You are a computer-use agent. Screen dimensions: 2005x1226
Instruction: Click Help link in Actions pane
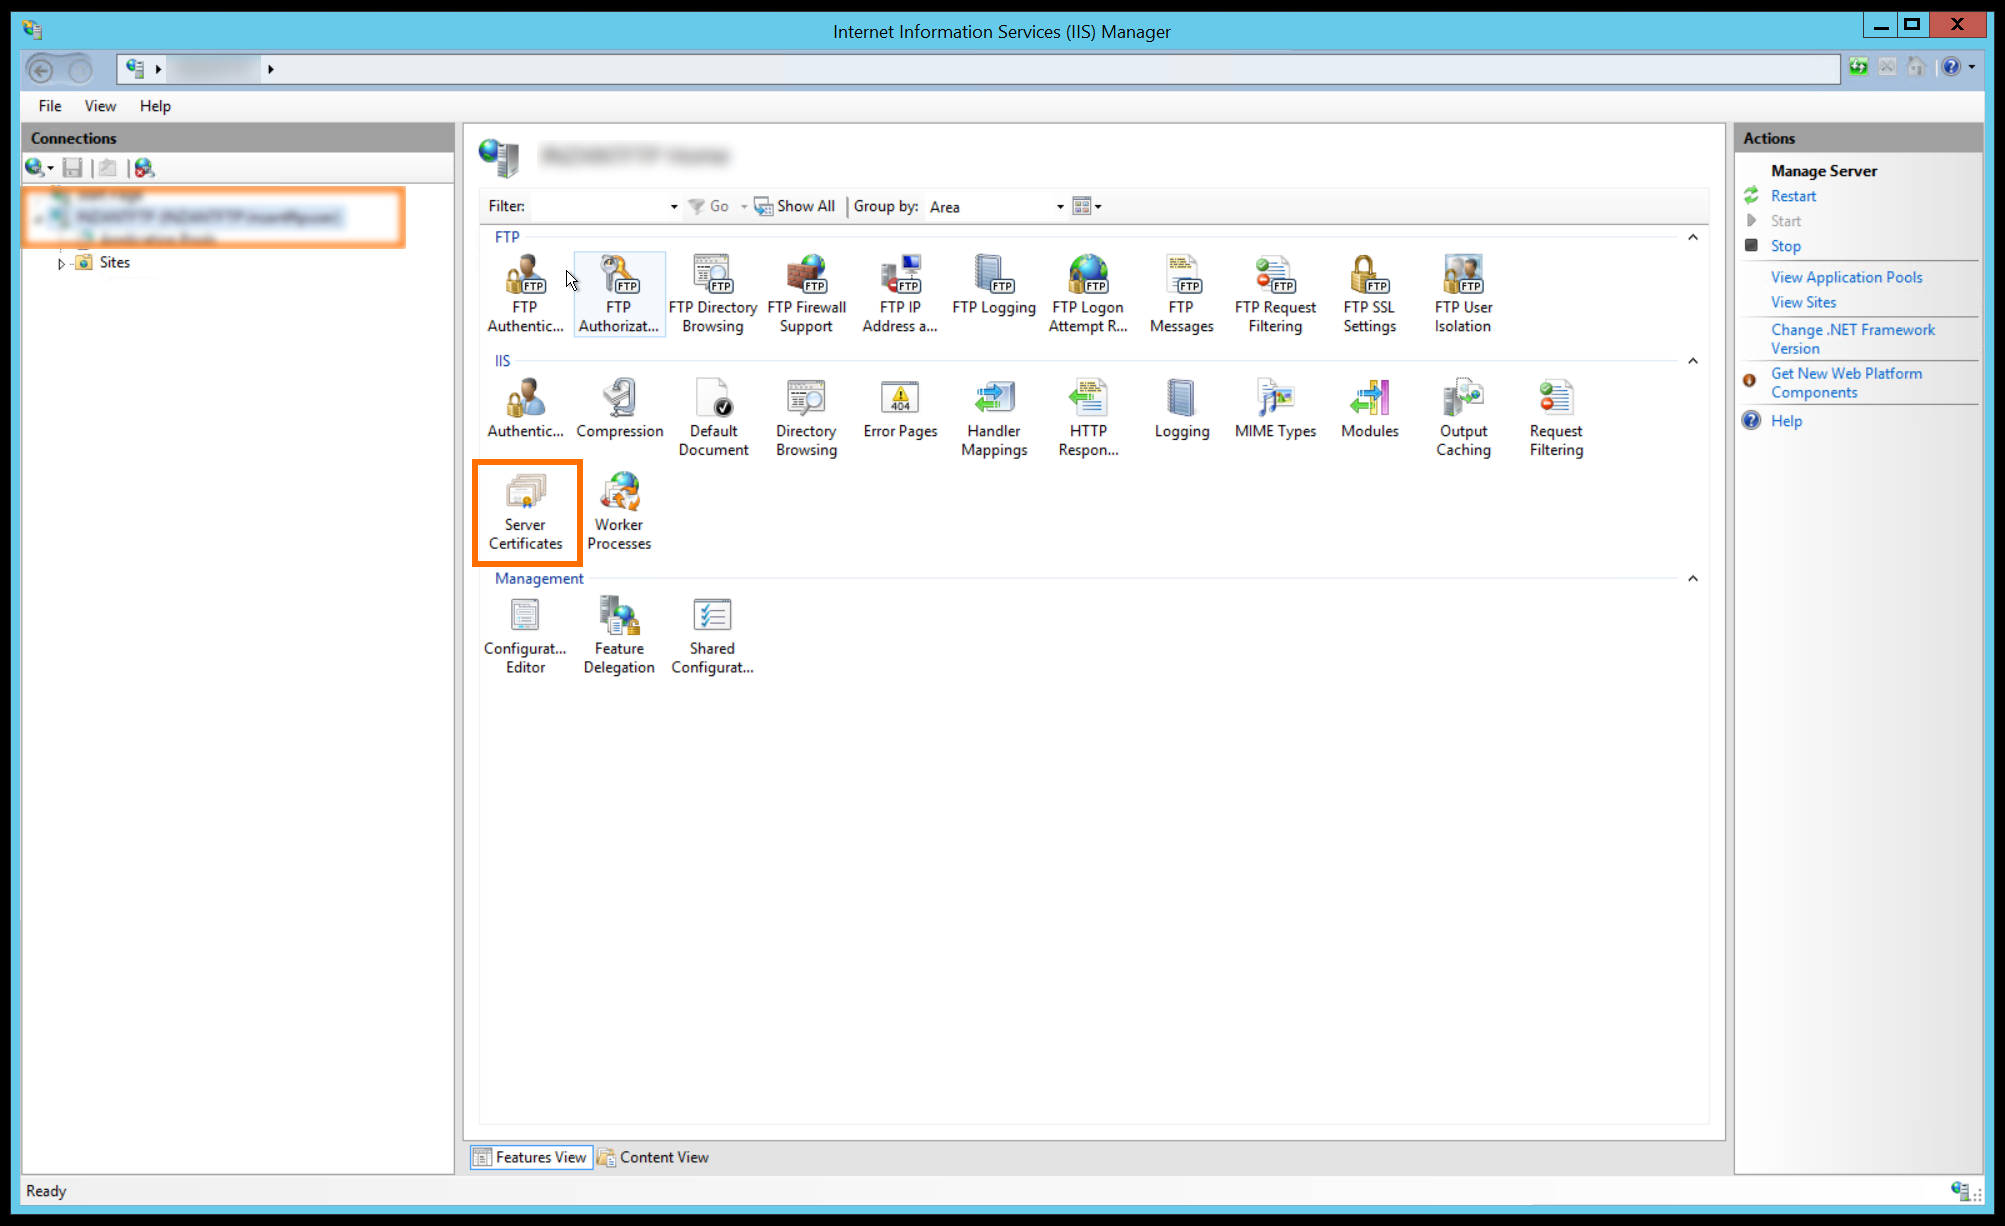coord(1786,421)
